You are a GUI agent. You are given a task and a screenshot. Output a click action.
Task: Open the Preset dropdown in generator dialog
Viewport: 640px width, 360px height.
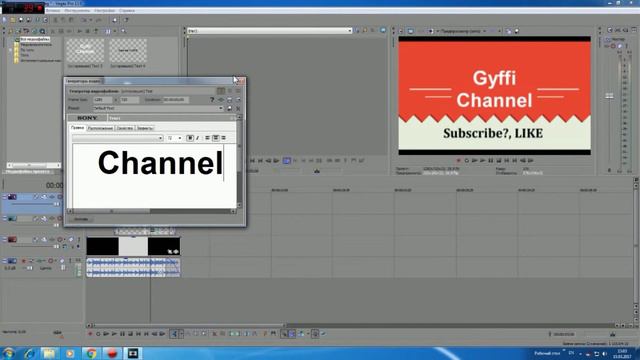coord(221,108)
